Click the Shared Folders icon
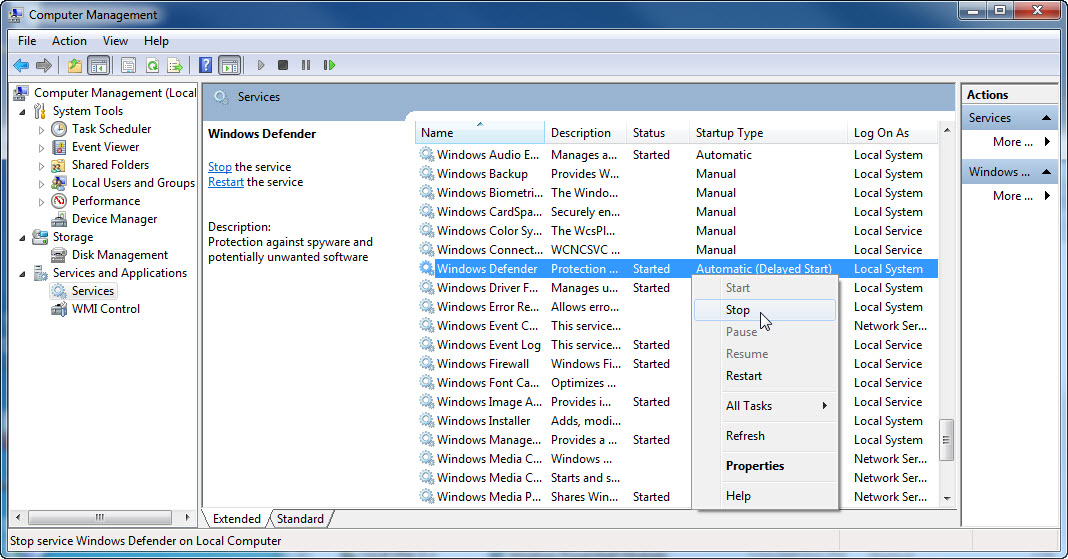 coord(59,165)
